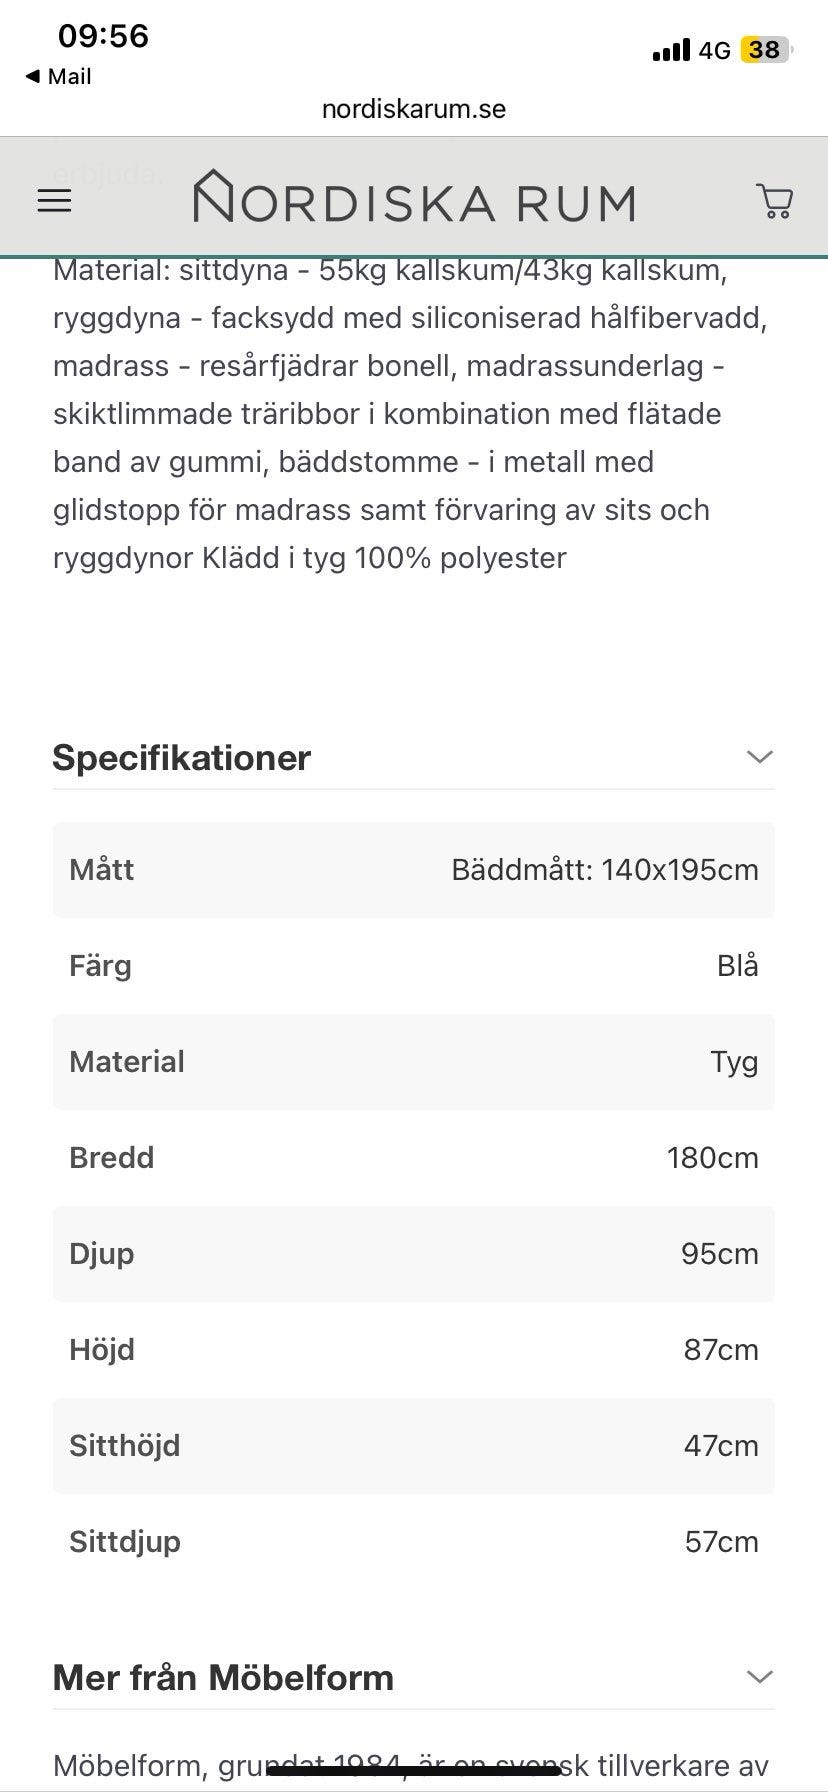Open the shopping cart

point(775,201)
